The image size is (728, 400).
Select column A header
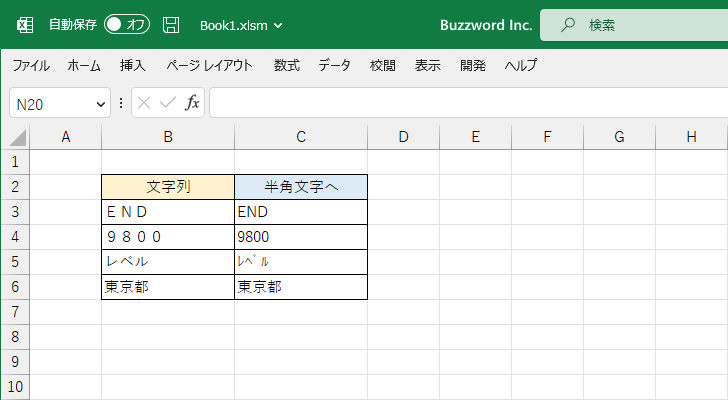point(65,137)
